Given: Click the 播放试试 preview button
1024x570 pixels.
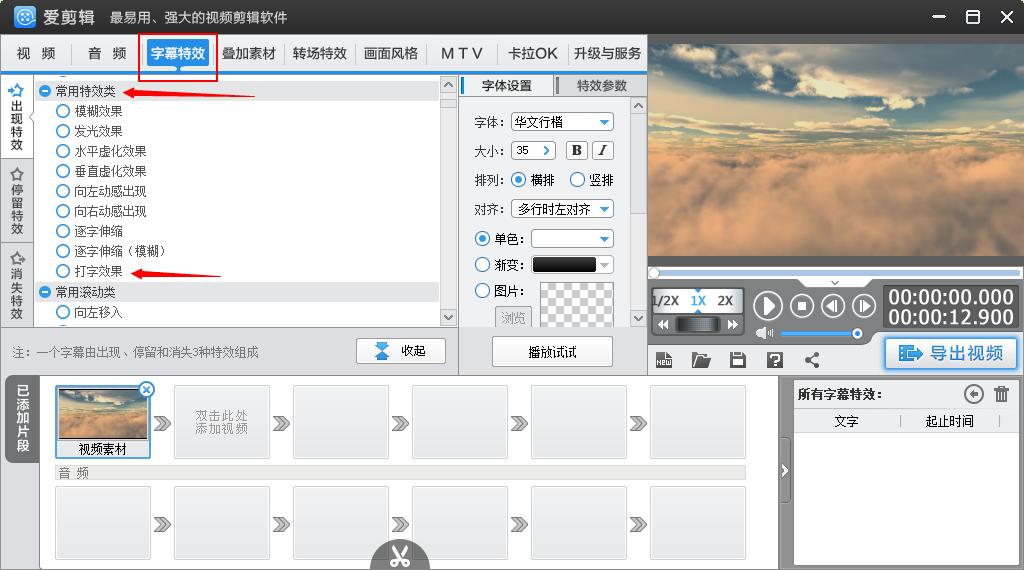Looking at the screenshot, I should point(552,352).
